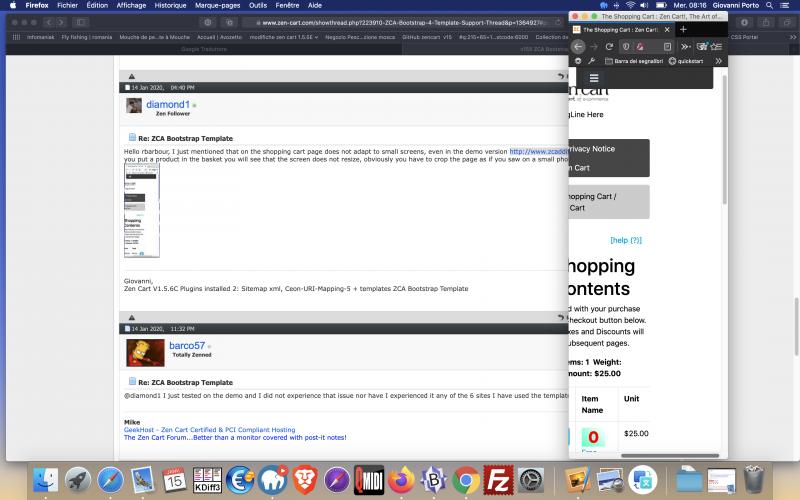Click Safari URL address field
Screen dimensions: 800x500
402,22
